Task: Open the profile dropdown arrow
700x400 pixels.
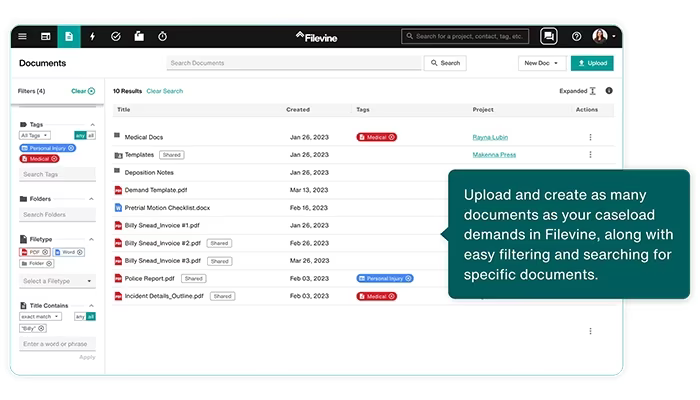Action: click(614, 36)
